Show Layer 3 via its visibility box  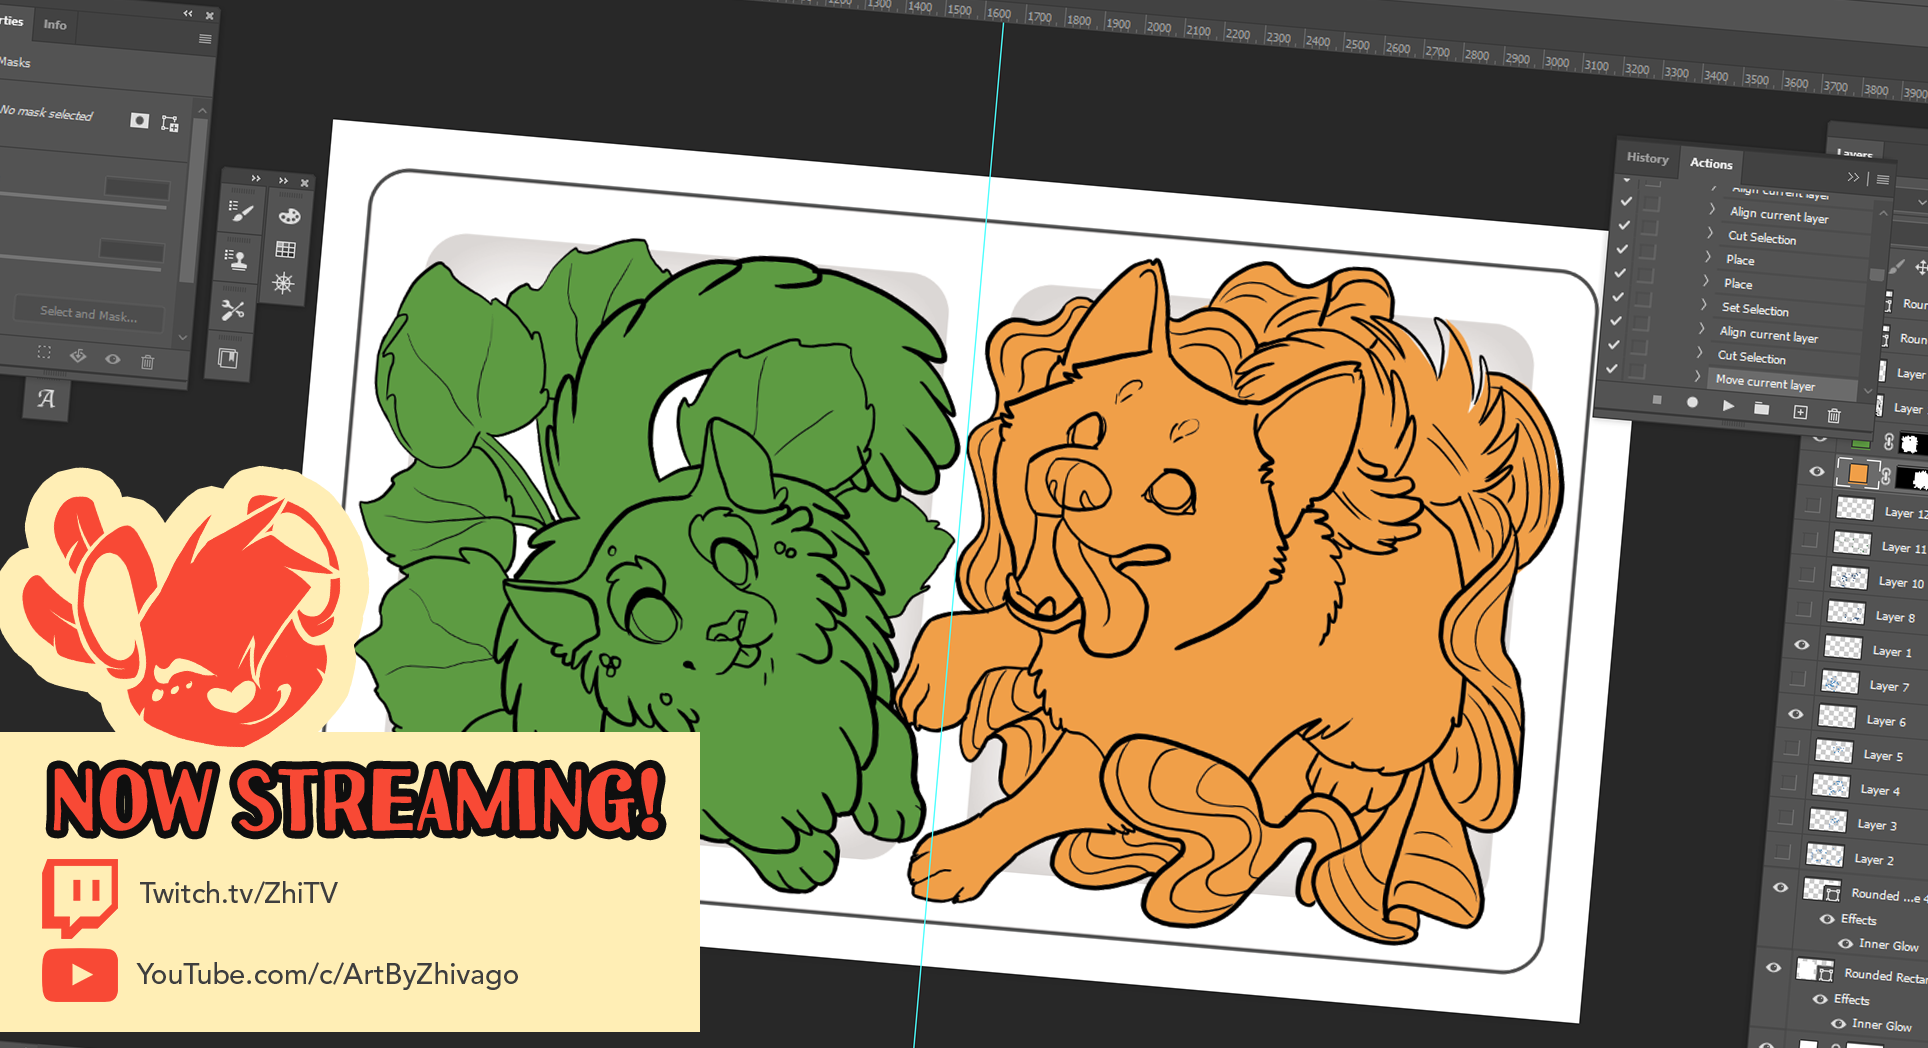1786,818
